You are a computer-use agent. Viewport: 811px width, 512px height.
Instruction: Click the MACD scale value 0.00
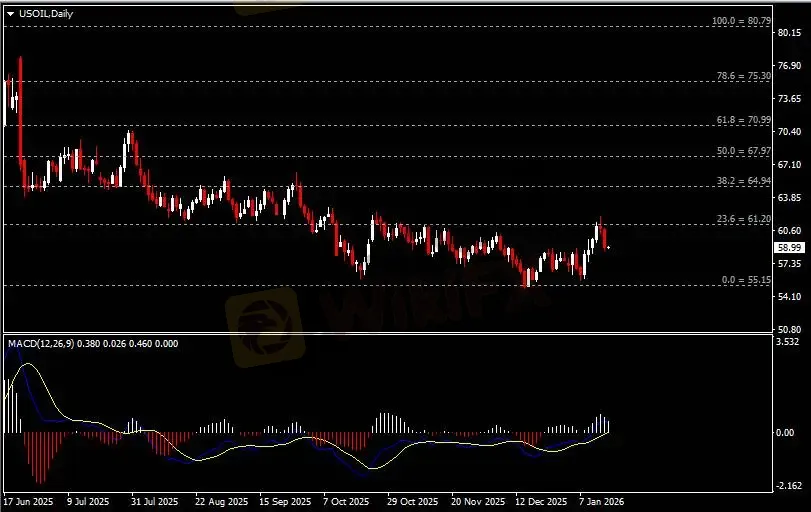pyautogui.click(x=786, y=432)
